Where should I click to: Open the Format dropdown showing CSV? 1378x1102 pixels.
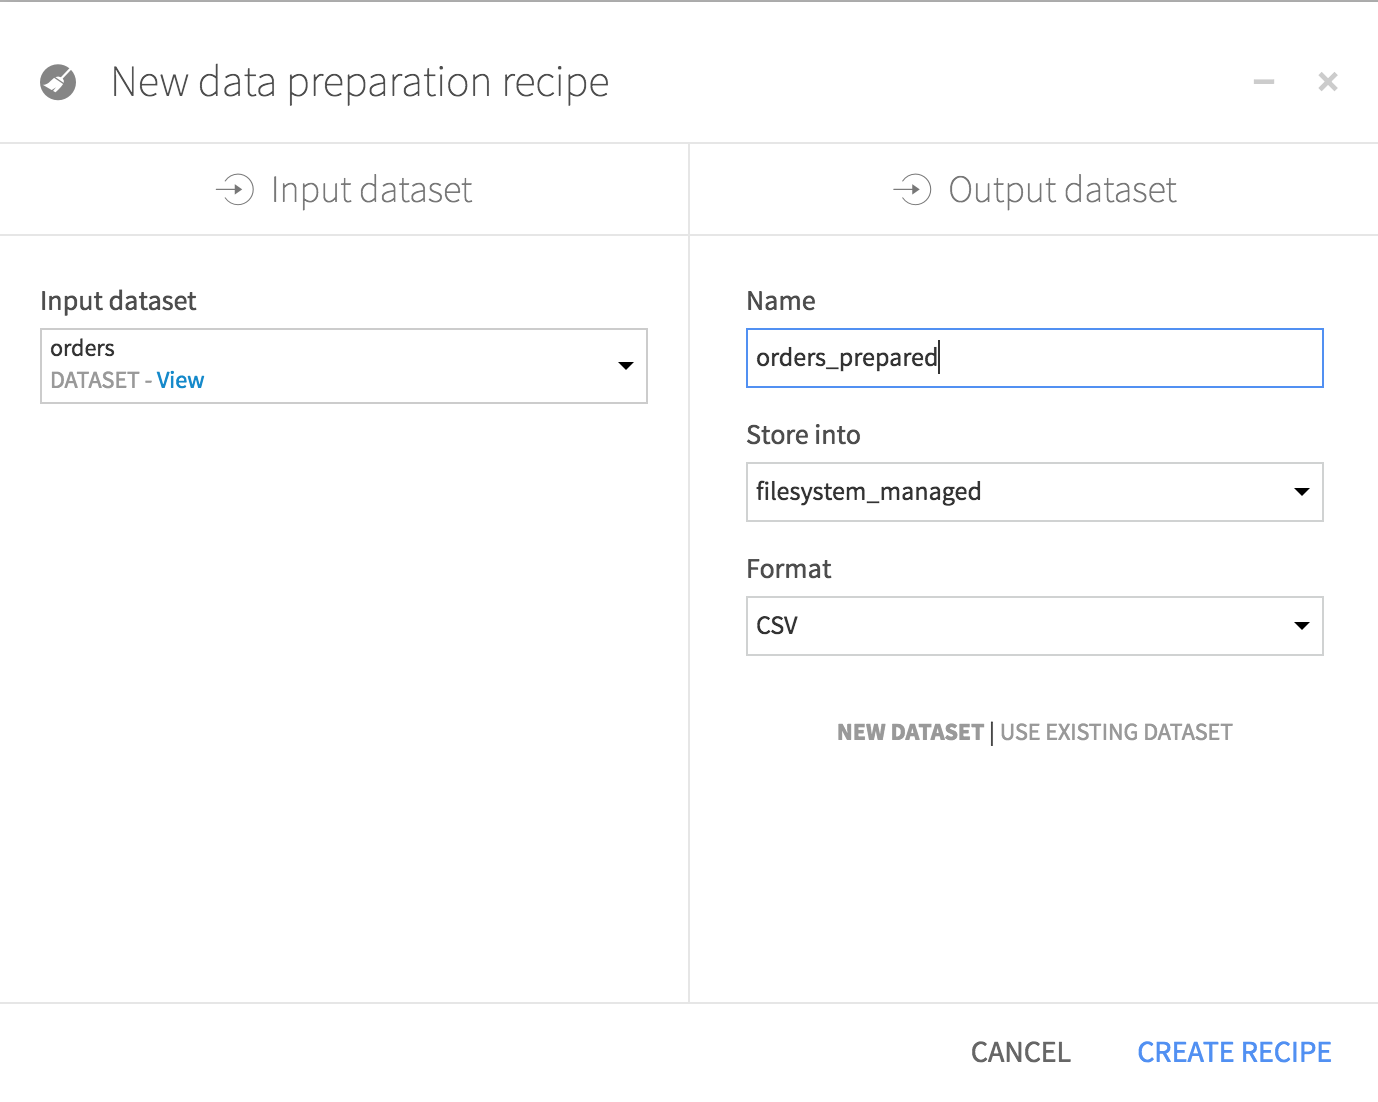point(1034,625)
